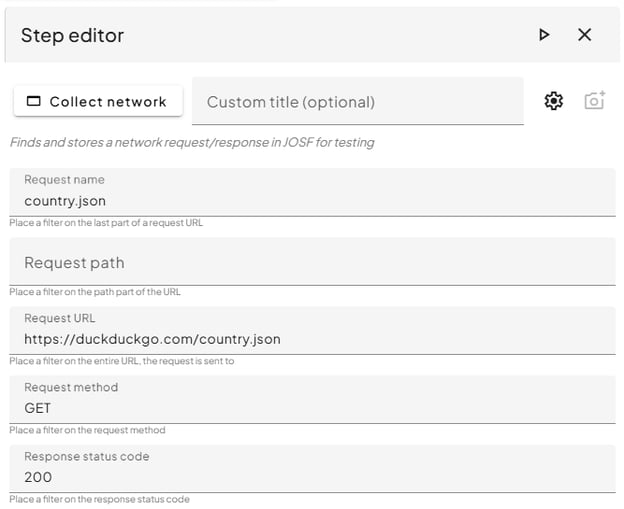Click the empty Request path field
Screen dimensions: 624x509
click(x=312, y=263)
